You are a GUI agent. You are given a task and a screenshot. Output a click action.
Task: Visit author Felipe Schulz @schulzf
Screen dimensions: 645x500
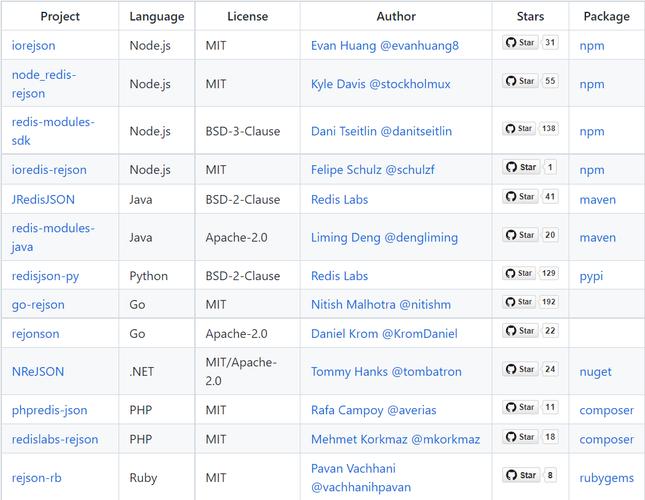point(373,170)
